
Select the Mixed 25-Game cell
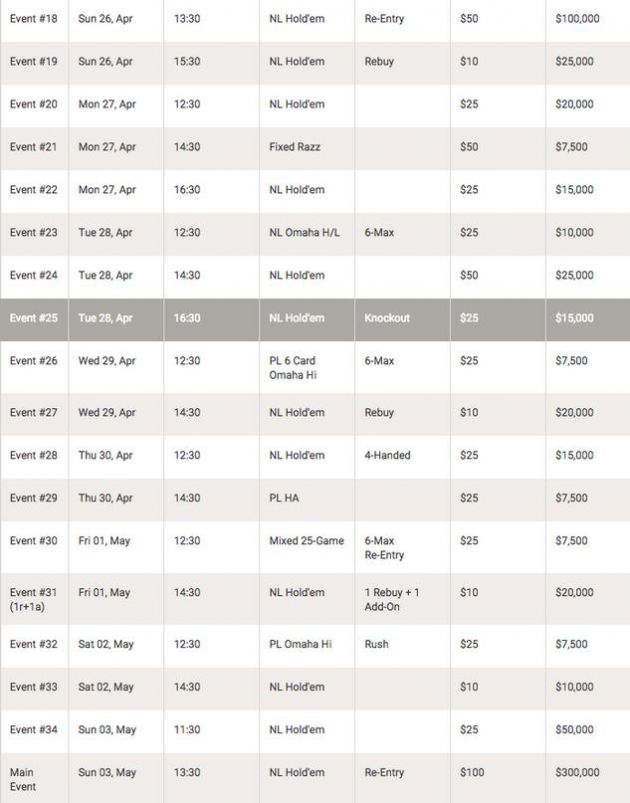click(306, 541)
